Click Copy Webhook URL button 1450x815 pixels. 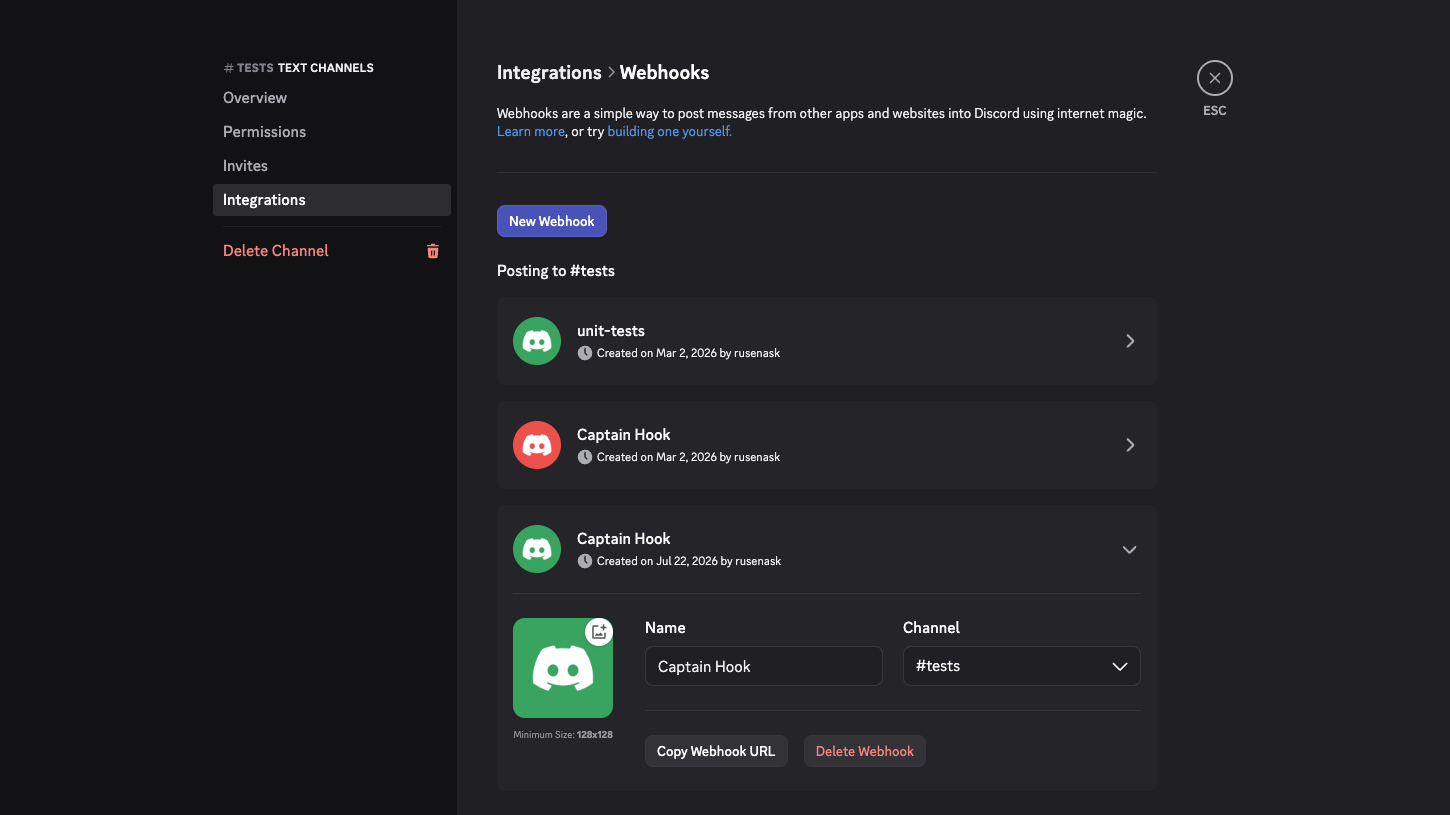coord(716,751)
